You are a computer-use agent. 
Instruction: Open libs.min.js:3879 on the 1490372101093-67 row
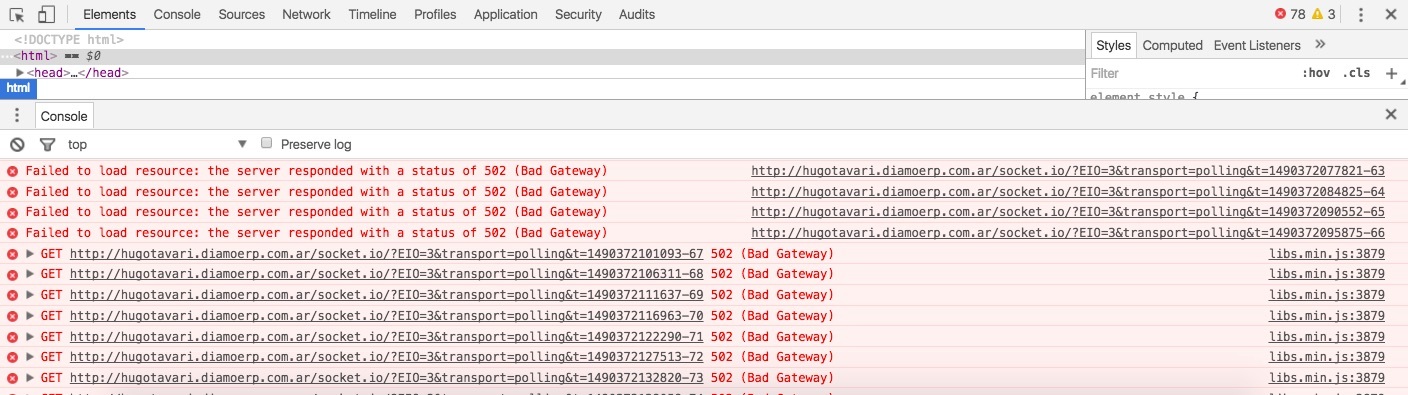1327,254
